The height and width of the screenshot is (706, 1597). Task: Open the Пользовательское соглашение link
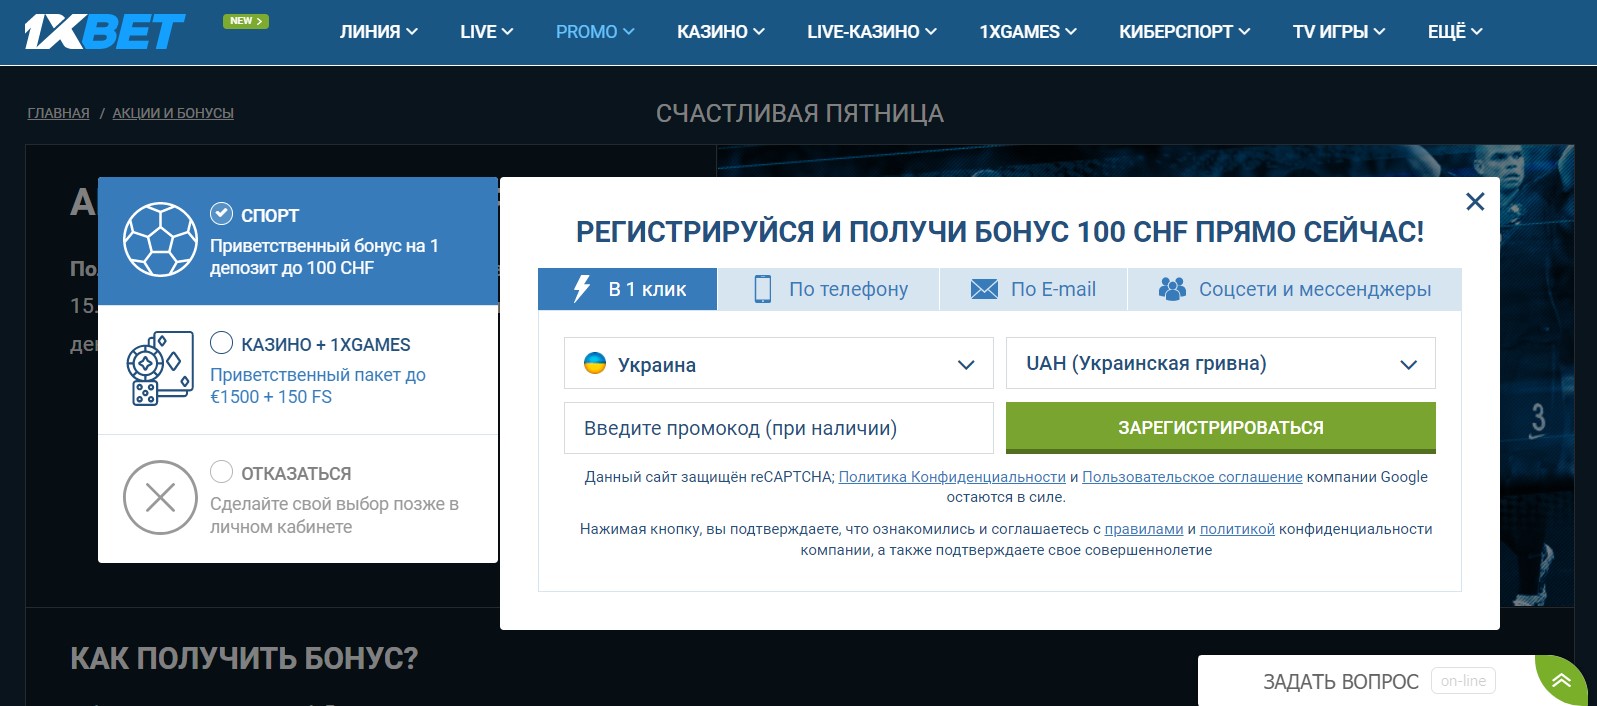(1192, 477)
